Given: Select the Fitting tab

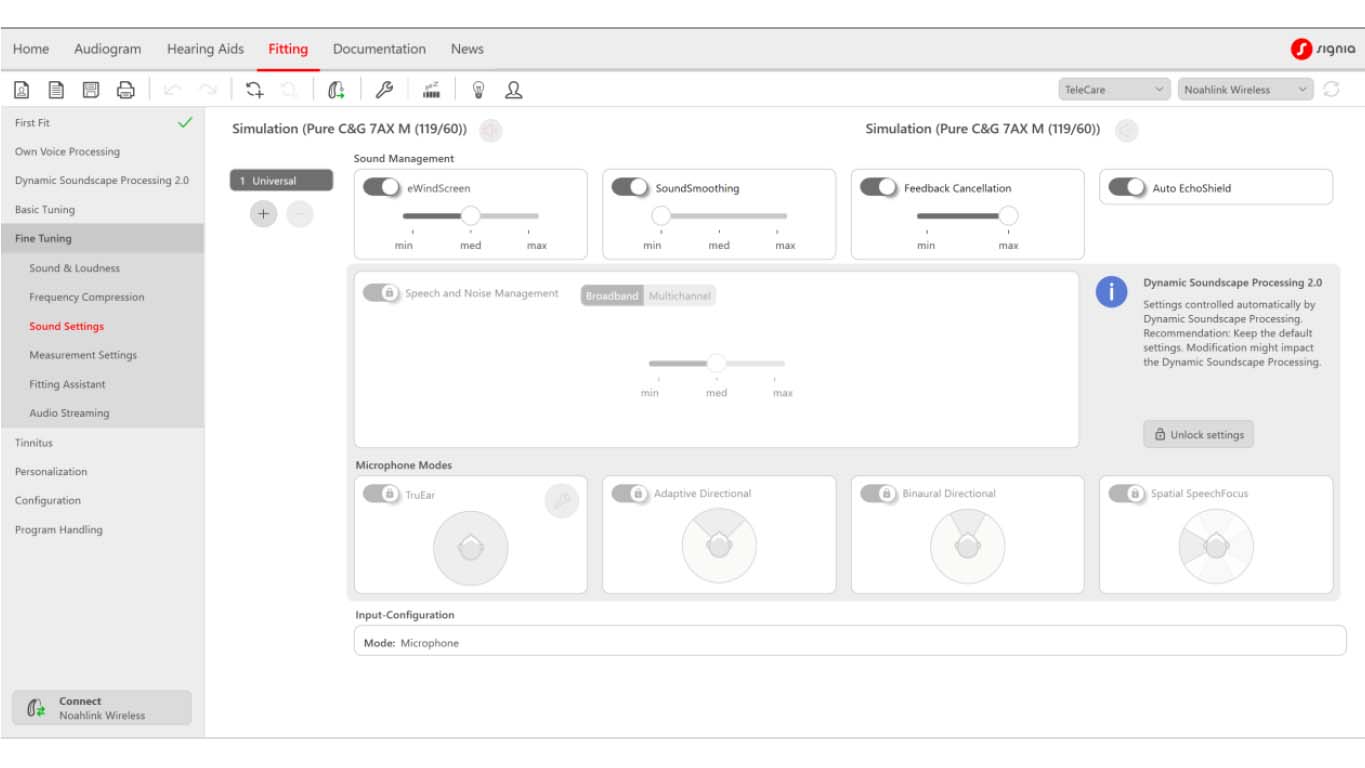Looking at the screenshot, I should click(288, 49).
